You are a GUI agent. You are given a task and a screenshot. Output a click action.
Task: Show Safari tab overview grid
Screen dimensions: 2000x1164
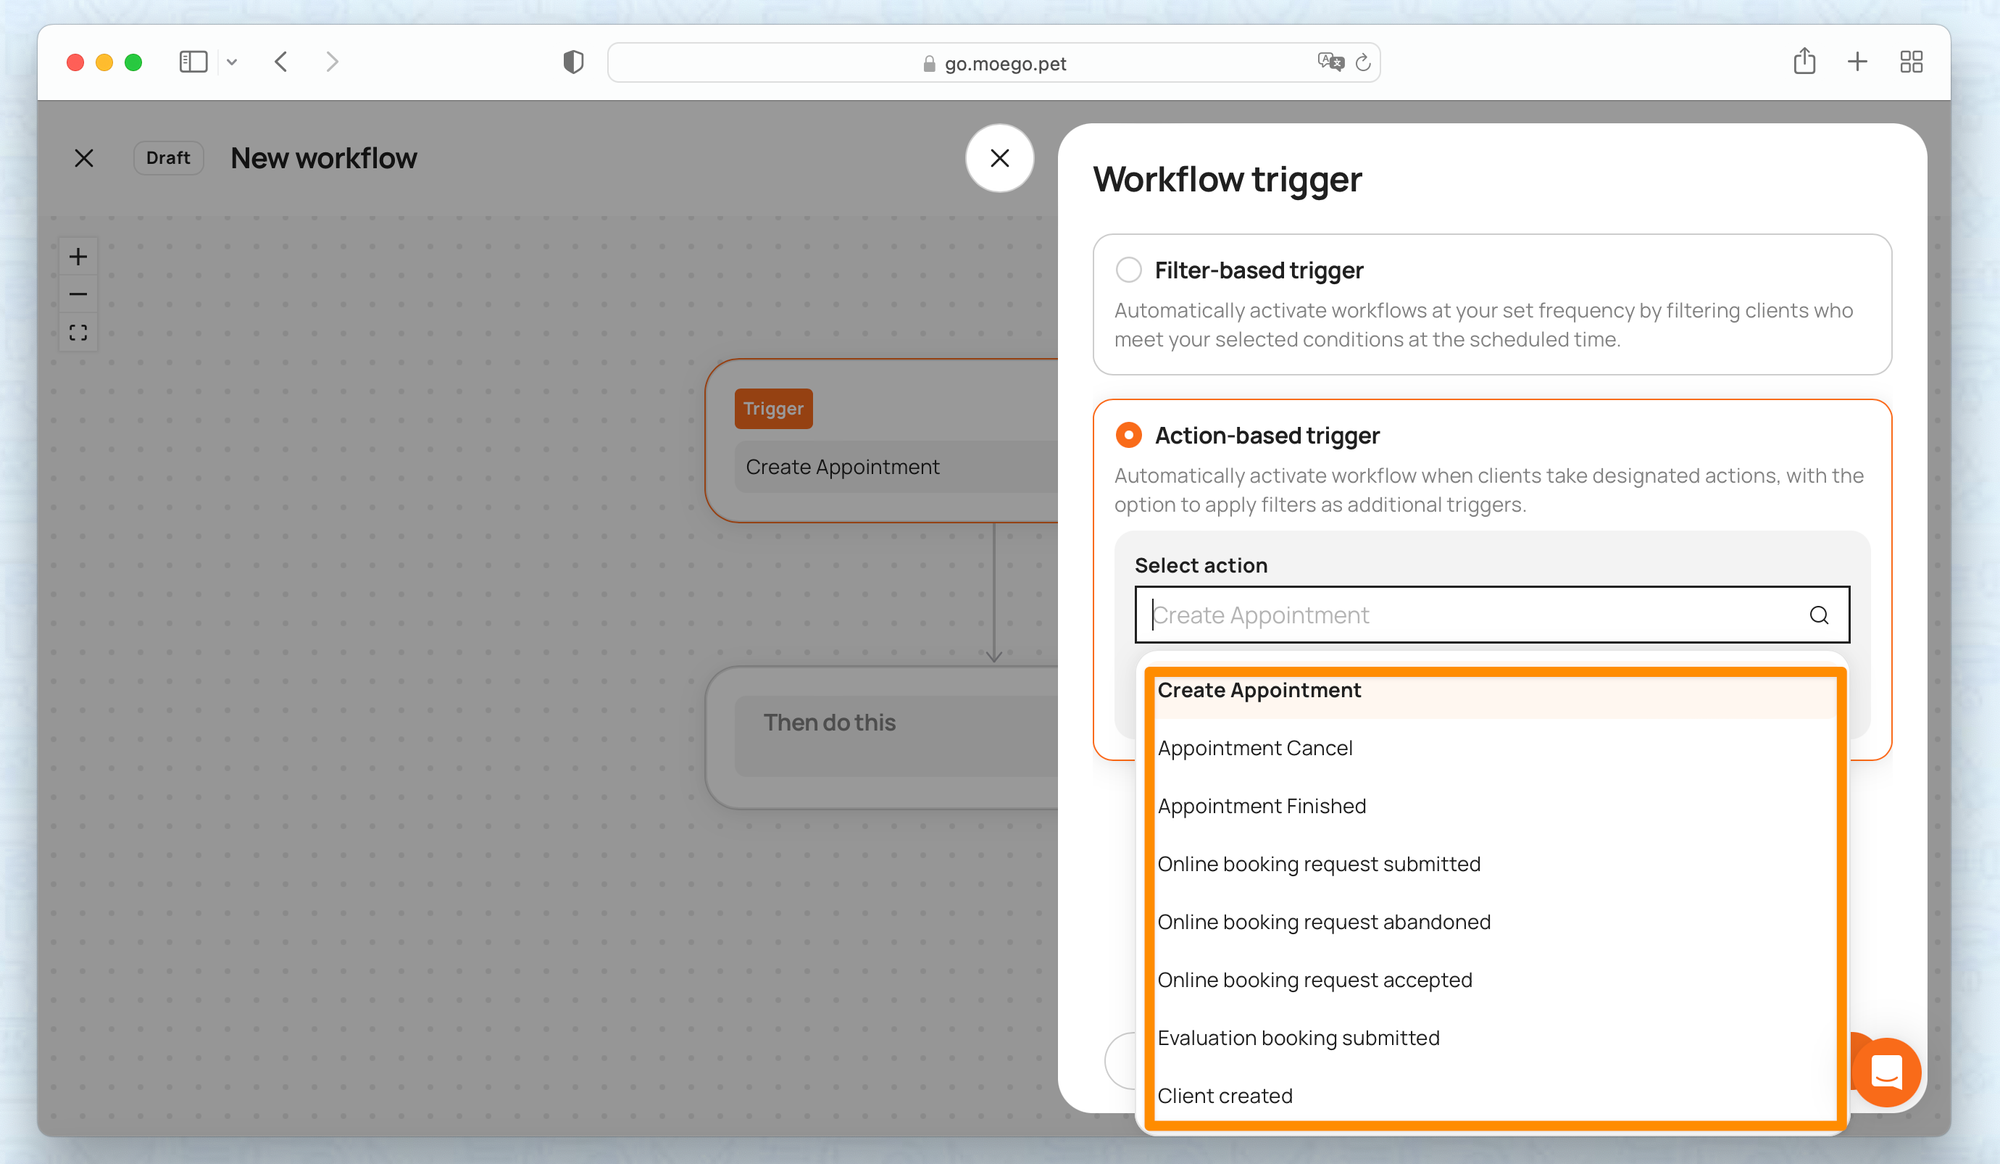pos(1911,62)
